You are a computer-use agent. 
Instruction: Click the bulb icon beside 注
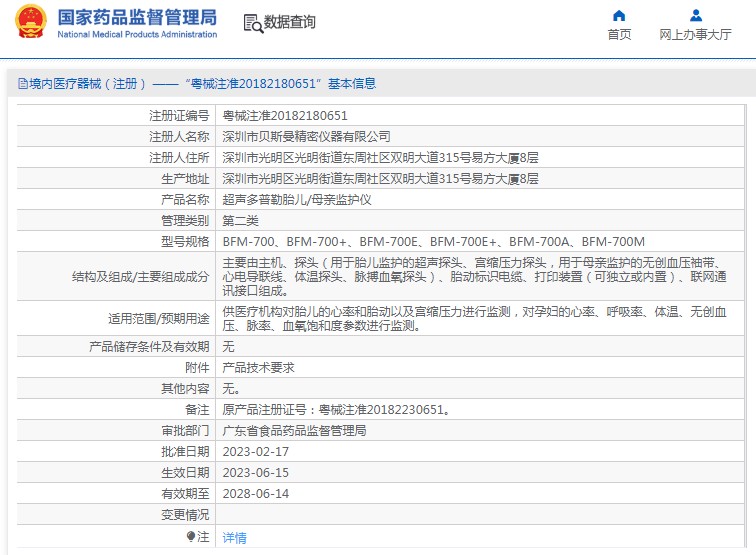[x=191, y=536]
